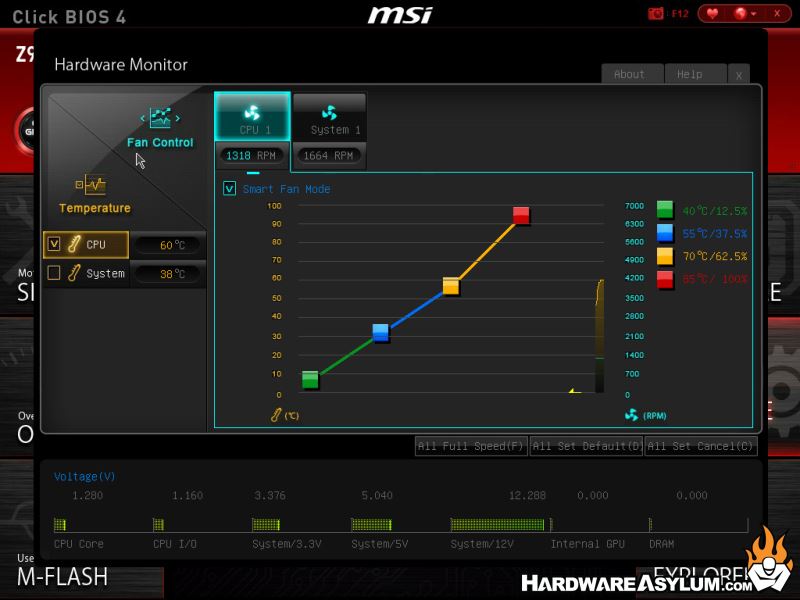The height and width of the screenshot is (600, 800).
Task: Click the DRAM voltage label
Action: pos(662,544)
